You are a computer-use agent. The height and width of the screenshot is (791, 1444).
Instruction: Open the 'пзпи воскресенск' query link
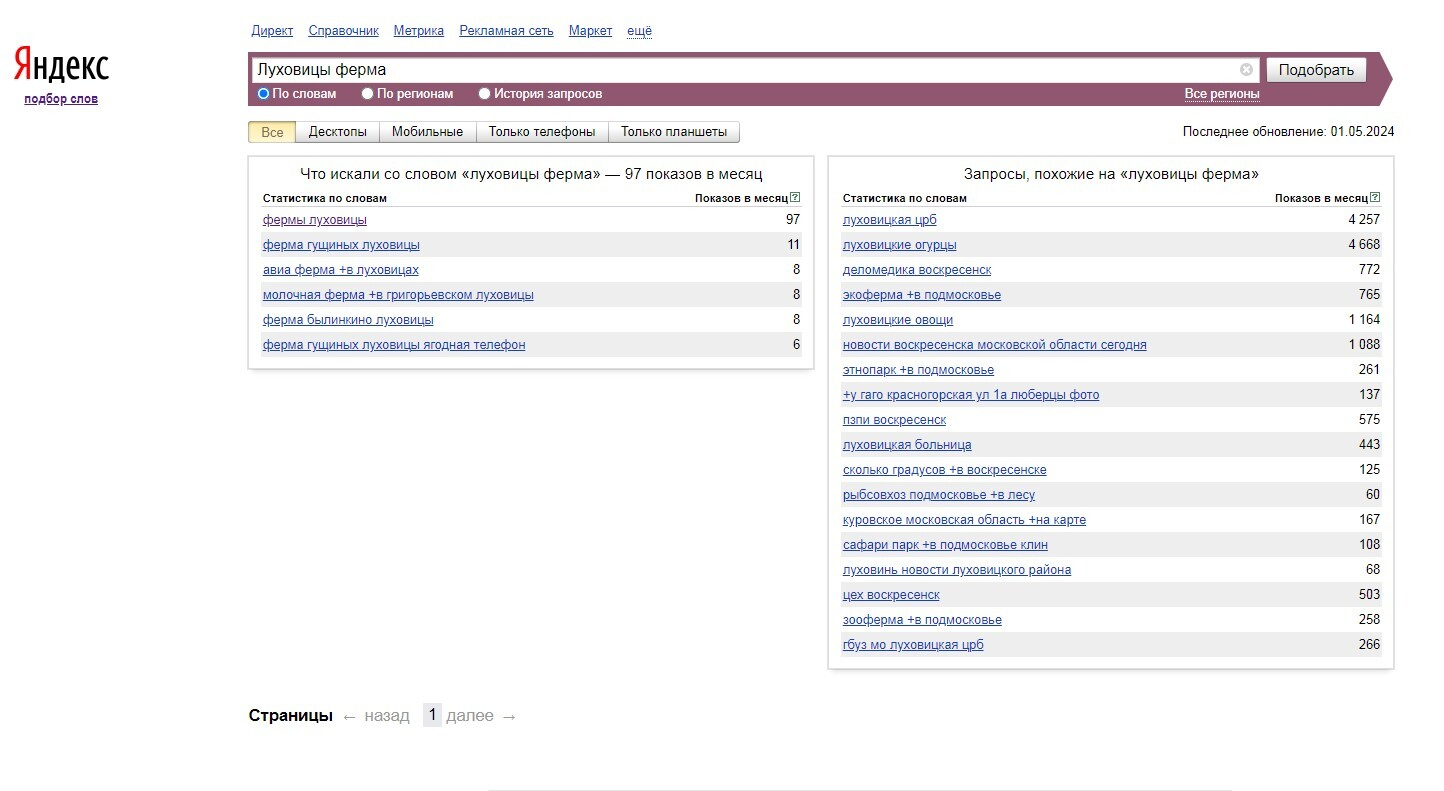point(894,420)
